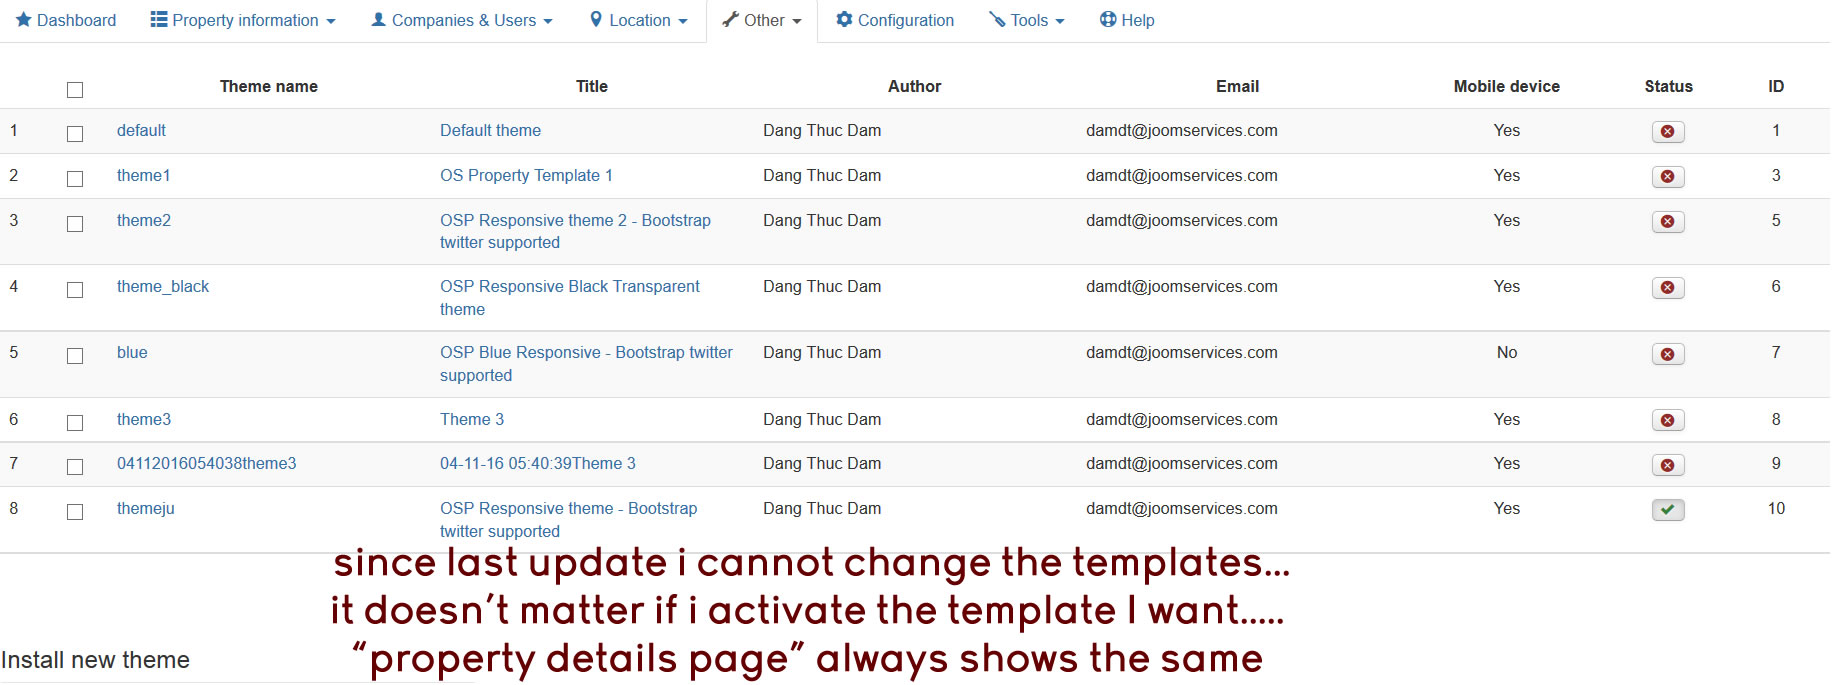The width and height of the screenshot is (1835, 685).
Task: Expand the Property information dropdown
Action: pyautogui.click(x=243, y=20)
